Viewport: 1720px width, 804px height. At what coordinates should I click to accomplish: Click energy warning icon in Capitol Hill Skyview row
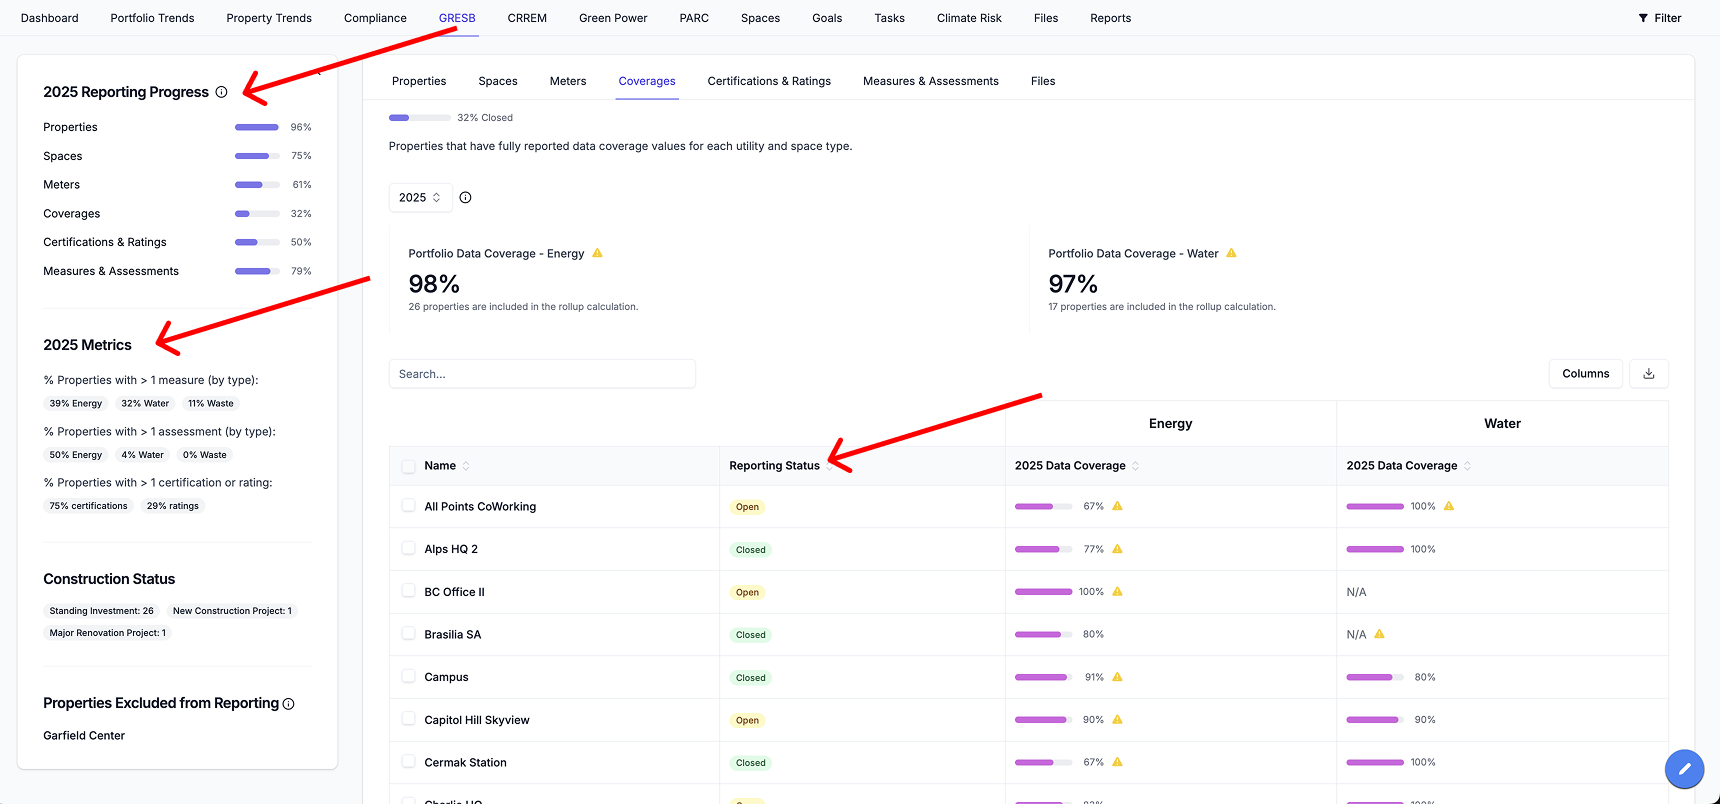point(1117,720)
